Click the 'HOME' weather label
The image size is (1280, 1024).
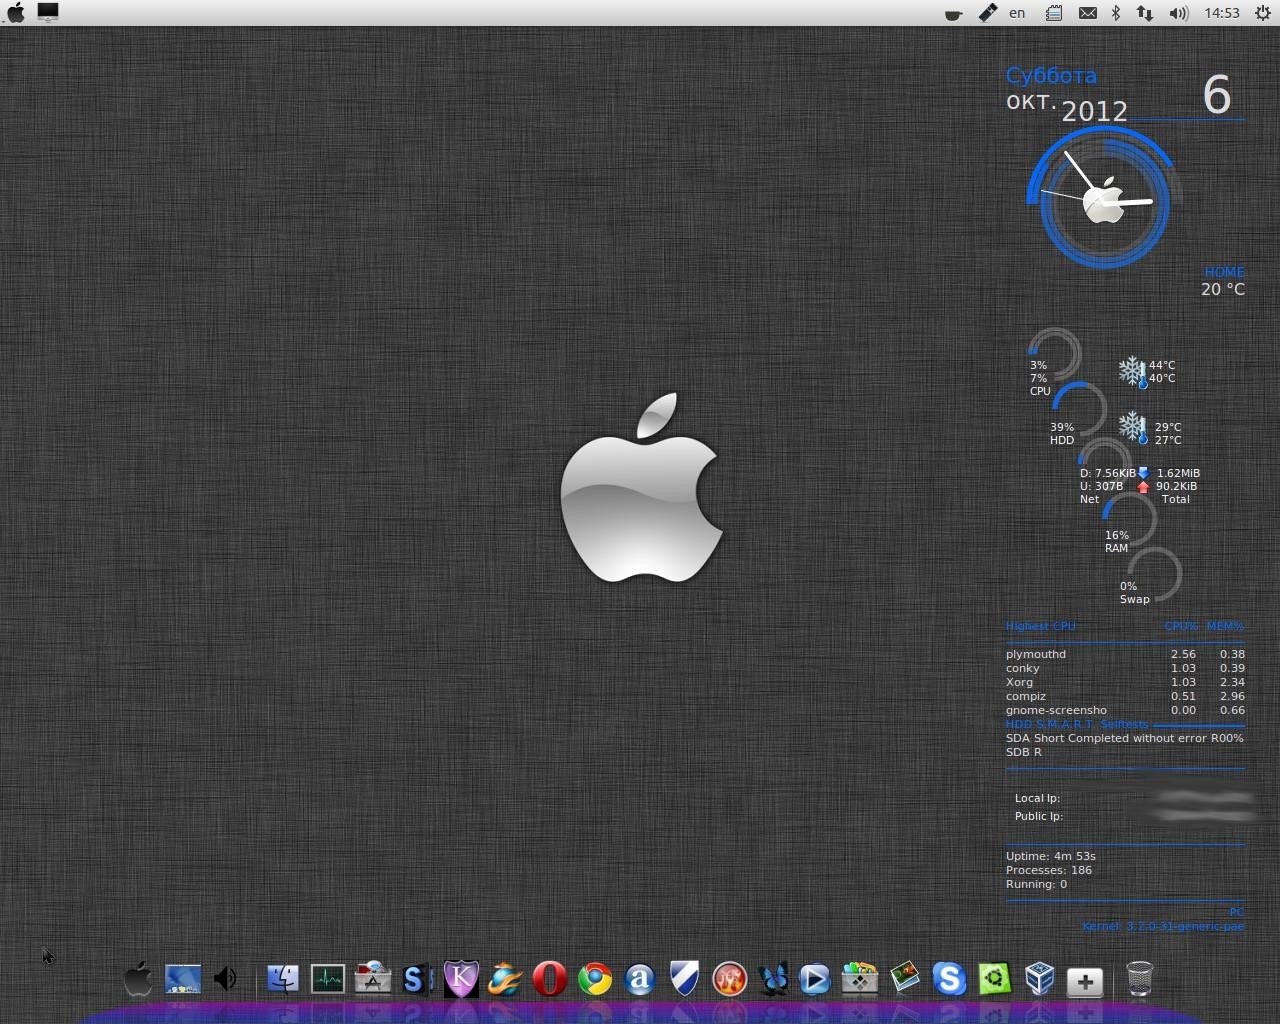tap(1224, 272)
